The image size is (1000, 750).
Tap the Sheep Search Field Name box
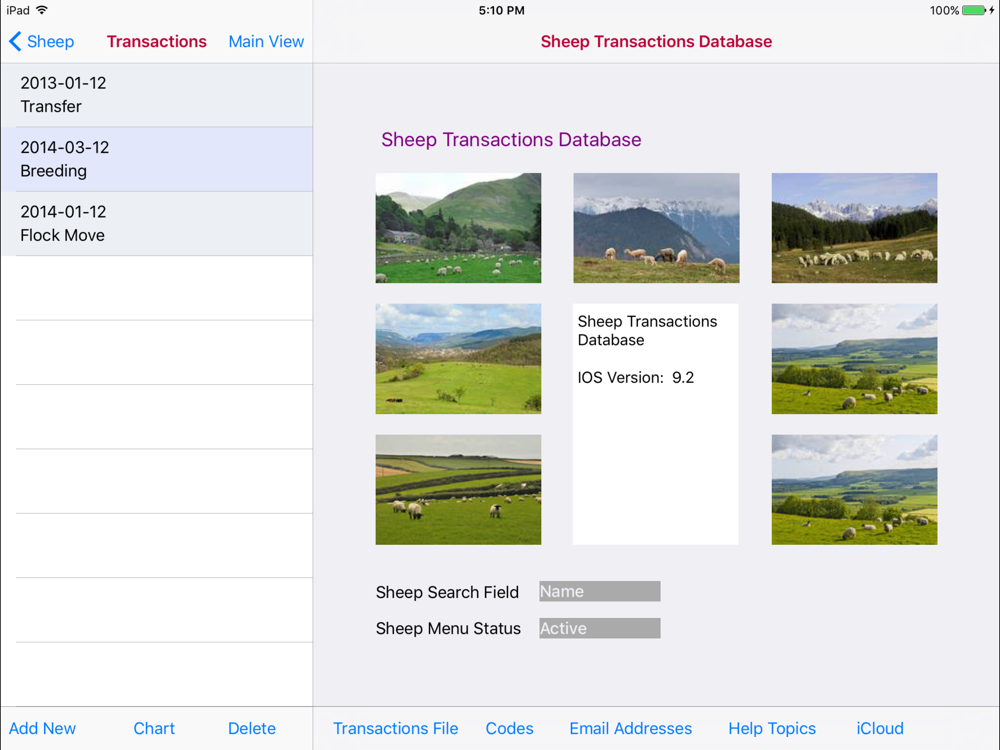click(x=599, y=591)
